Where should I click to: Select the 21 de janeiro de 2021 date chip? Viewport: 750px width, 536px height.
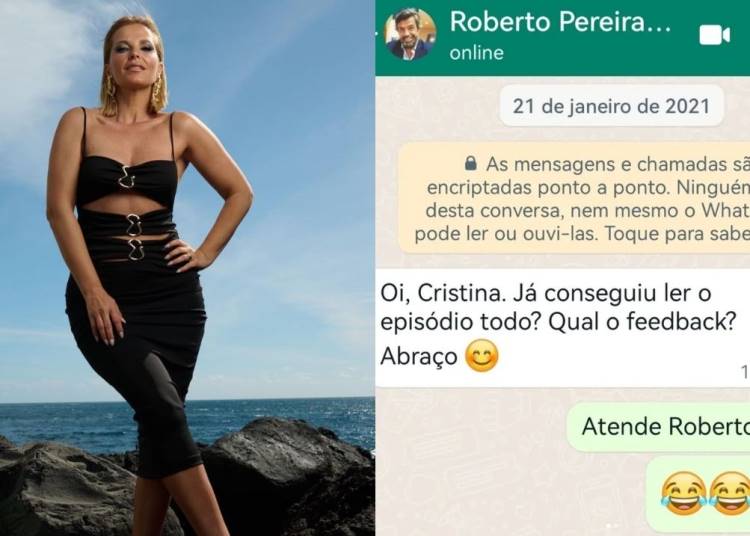pyautogui.click(x=611, y=106)
